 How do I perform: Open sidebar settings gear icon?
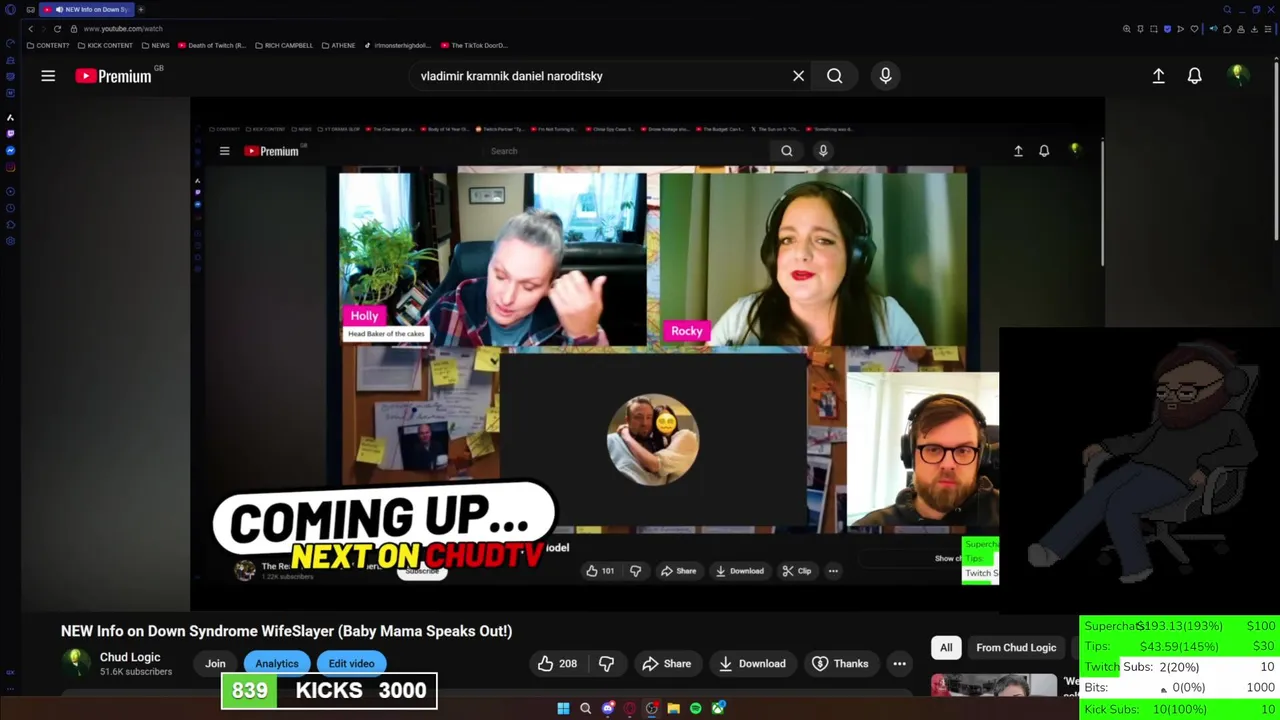click(x=10, y=240)
